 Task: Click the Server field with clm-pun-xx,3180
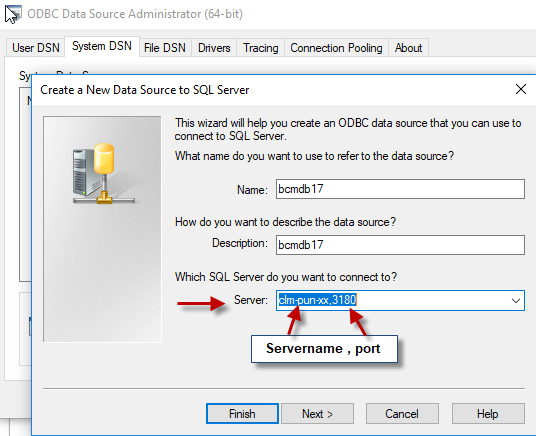(x=393, y=301)
